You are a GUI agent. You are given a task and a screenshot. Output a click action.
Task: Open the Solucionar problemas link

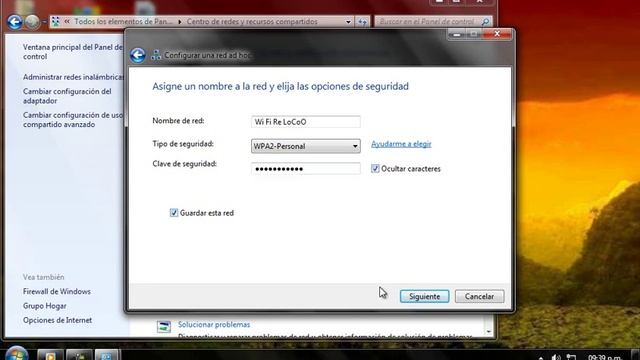[214, 324]
